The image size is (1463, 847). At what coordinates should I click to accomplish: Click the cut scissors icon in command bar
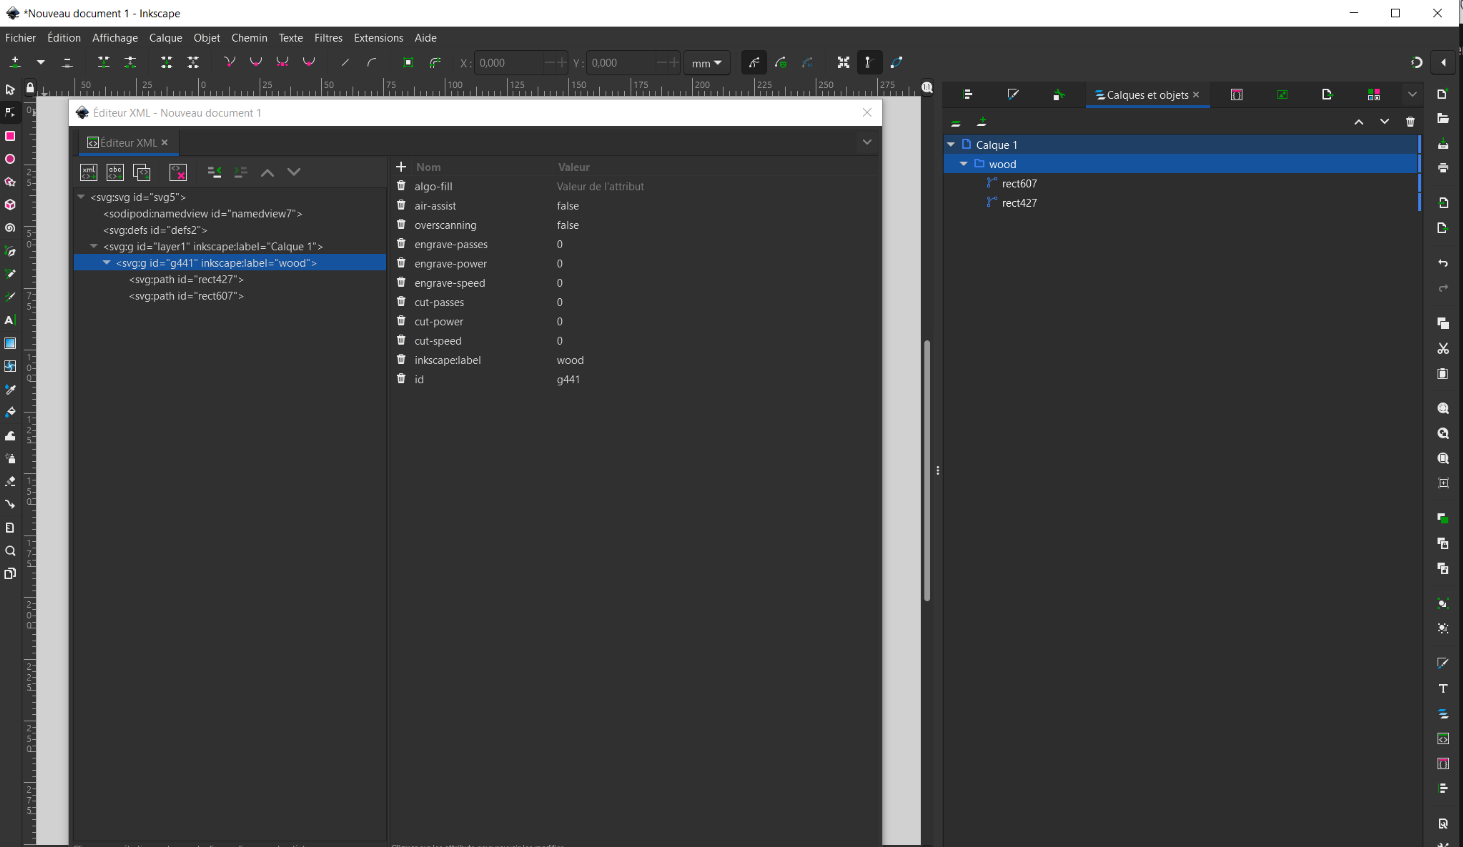coord(1443,348)
